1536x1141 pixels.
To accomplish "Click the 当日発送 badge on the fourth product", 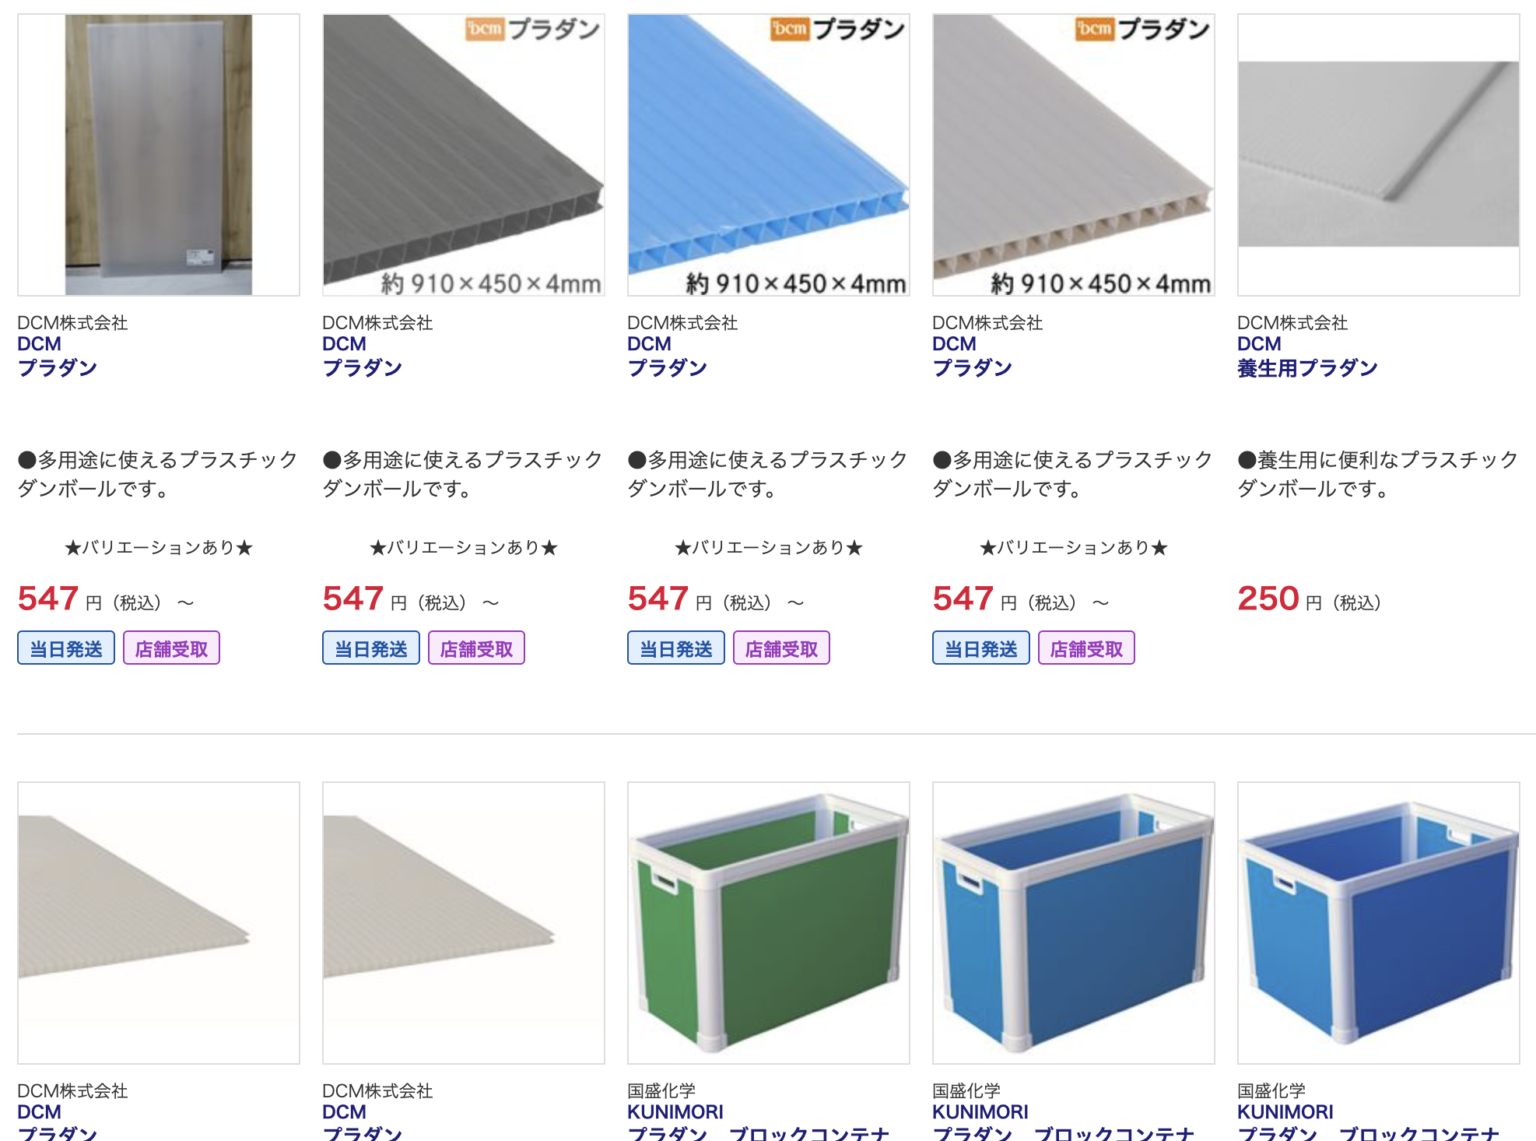I will tap(980, 646).
